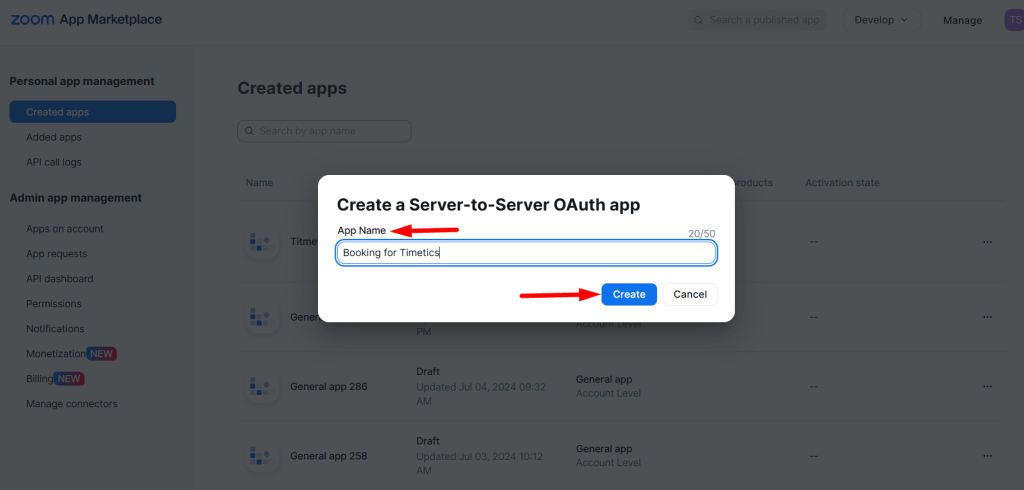Screen dimensions: 1024x490
Task: Click the App Name input field
Action: pos(526,253)
